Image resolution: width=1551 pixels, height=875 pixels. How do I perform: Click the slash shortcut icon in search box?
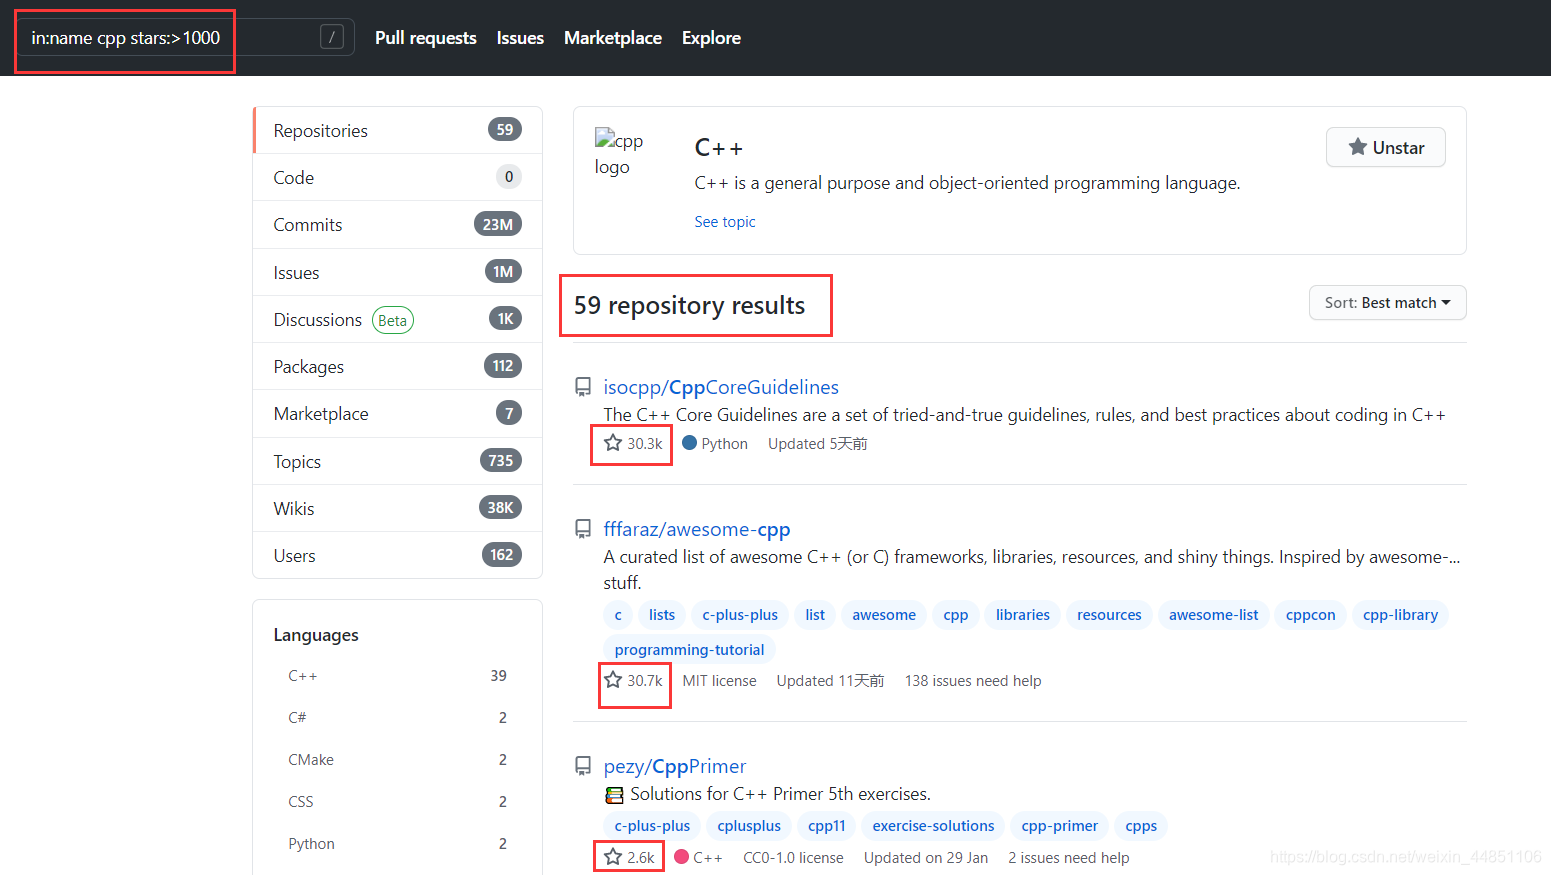click(332, 37)
